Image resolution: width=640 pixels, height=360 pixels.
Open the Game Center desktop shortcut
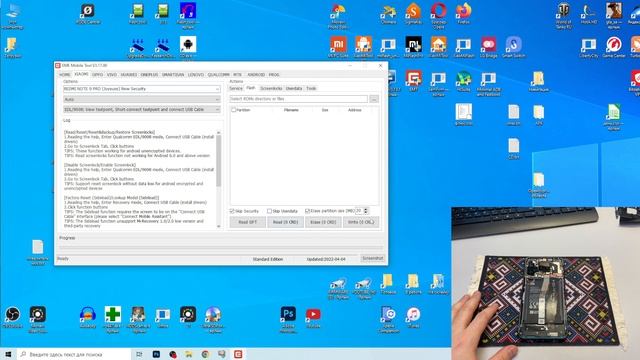pos(613,46)
